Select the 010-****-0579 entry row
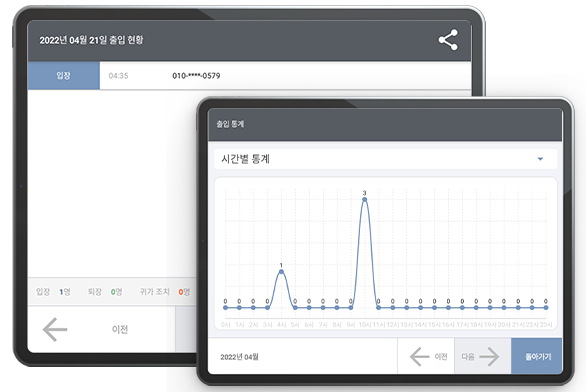Screen dimensions: 586x392 [249, 75]
